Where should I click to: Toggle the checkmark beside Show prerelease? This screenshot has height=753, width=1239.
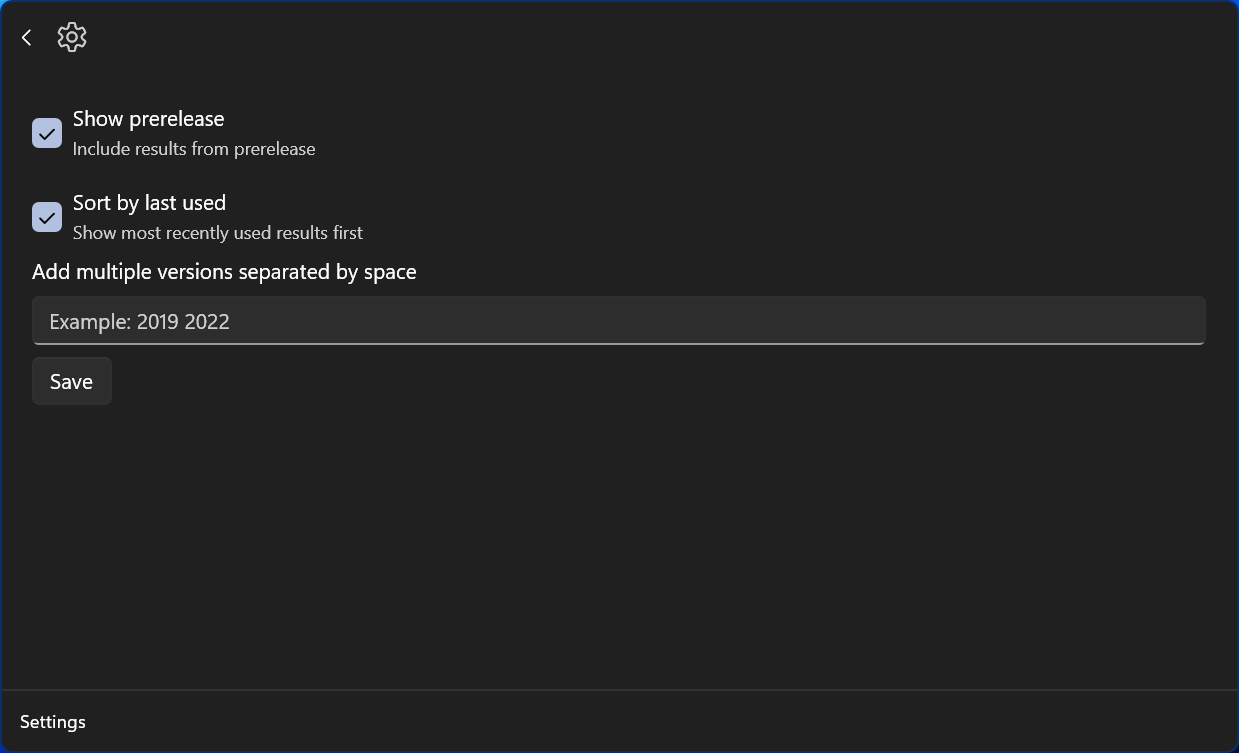coord(47,133)
